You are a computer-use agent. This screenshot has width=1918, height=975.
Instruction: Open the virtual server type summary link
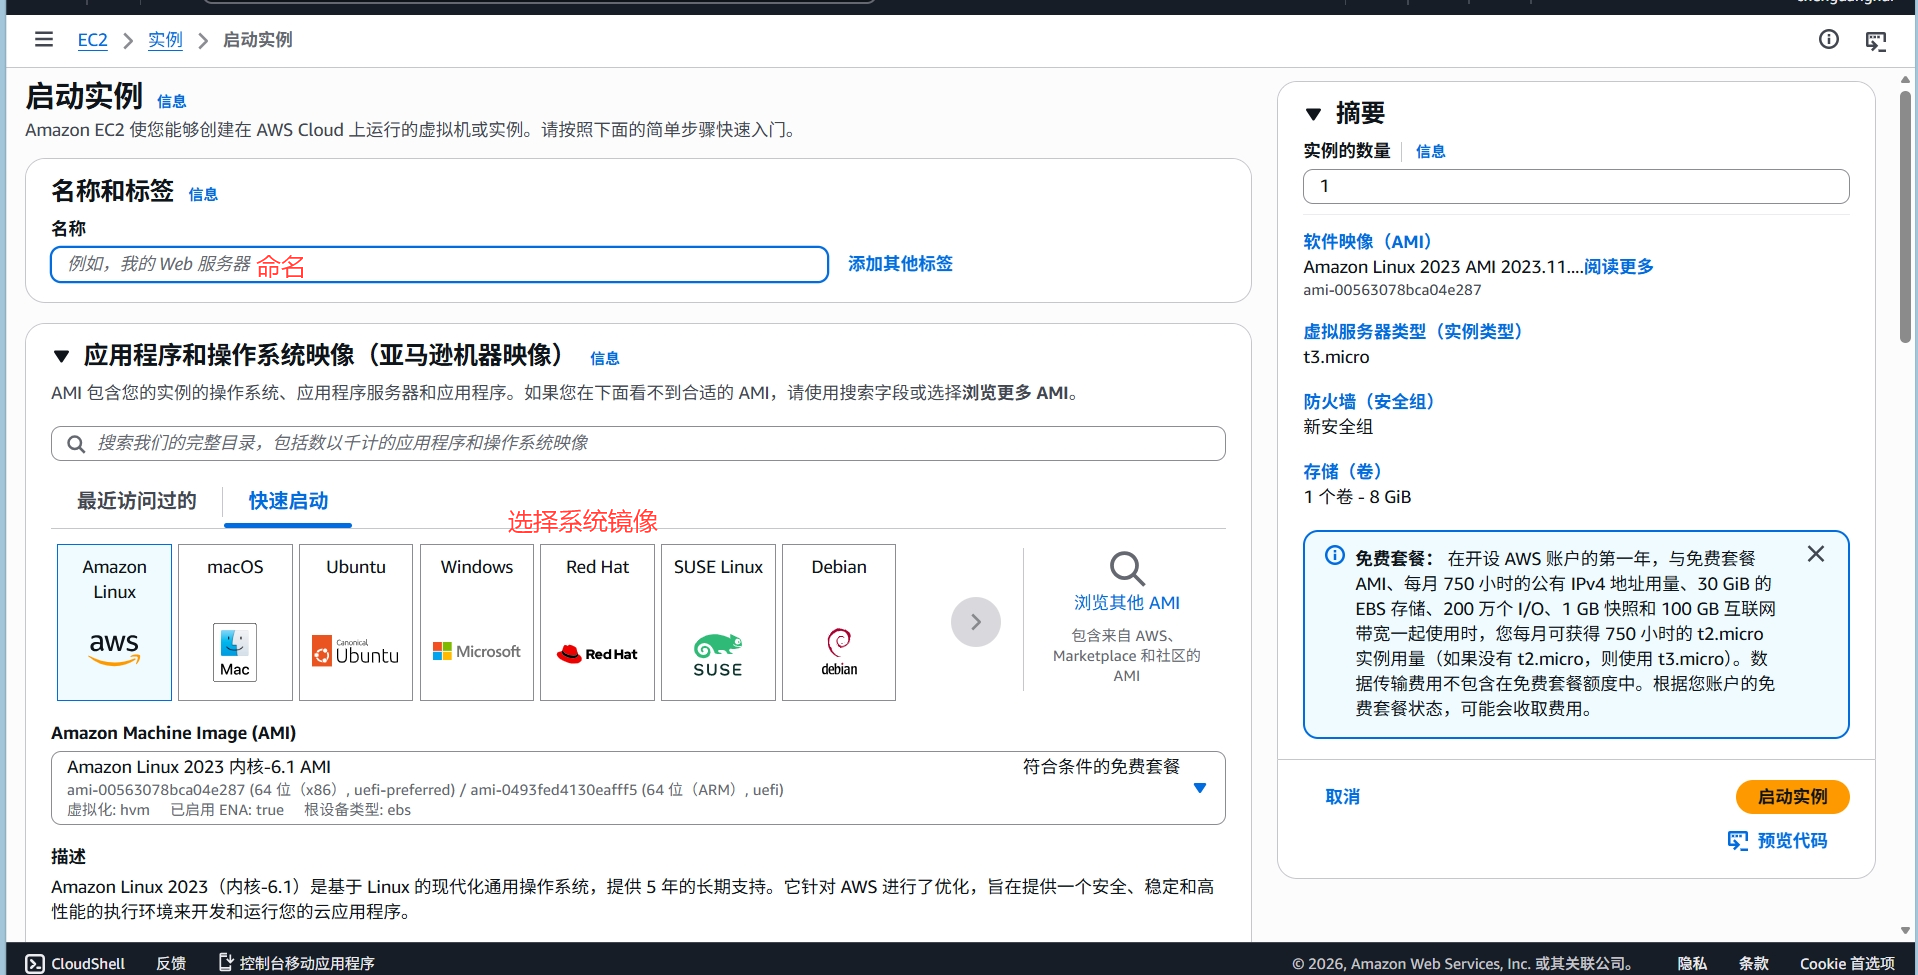click(x=1412, y=332)
